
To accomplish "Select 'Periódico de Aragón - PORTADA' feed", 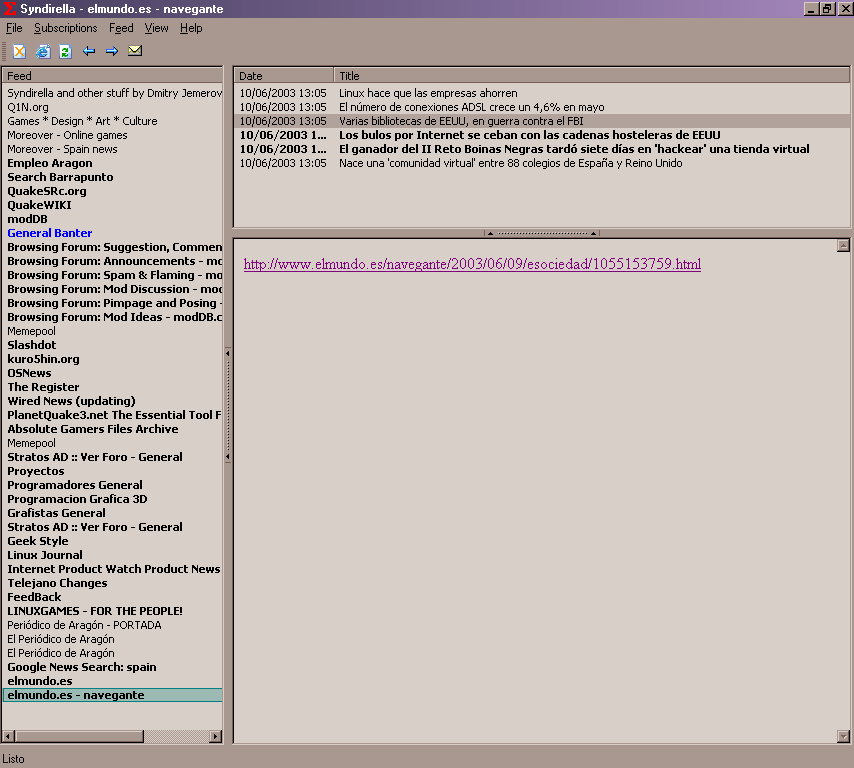I will point(113,625).
